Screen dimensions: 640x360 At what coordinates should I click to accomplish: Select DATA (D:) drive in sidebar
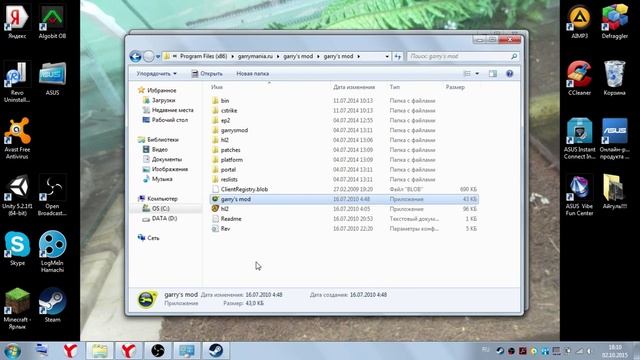[160, 218]
